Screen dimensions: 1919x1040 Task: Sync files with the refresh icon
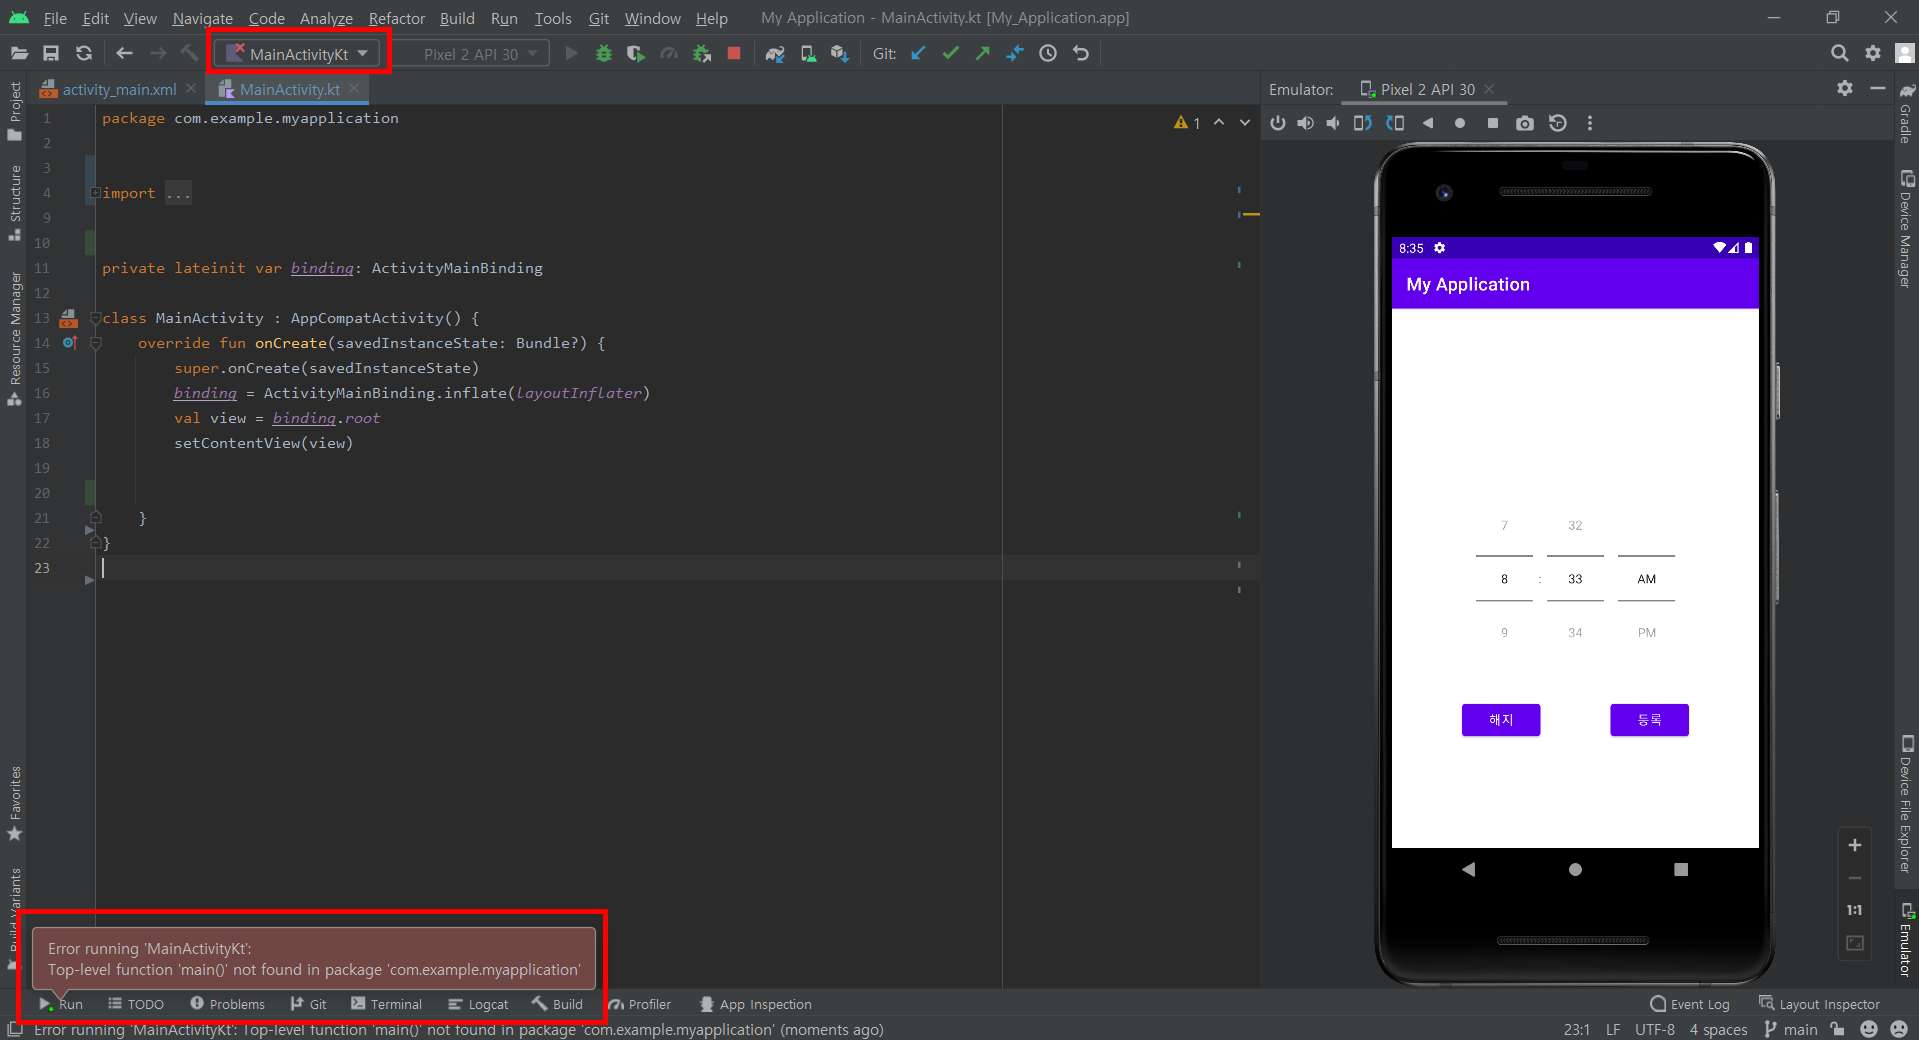(x=84, y=53)
